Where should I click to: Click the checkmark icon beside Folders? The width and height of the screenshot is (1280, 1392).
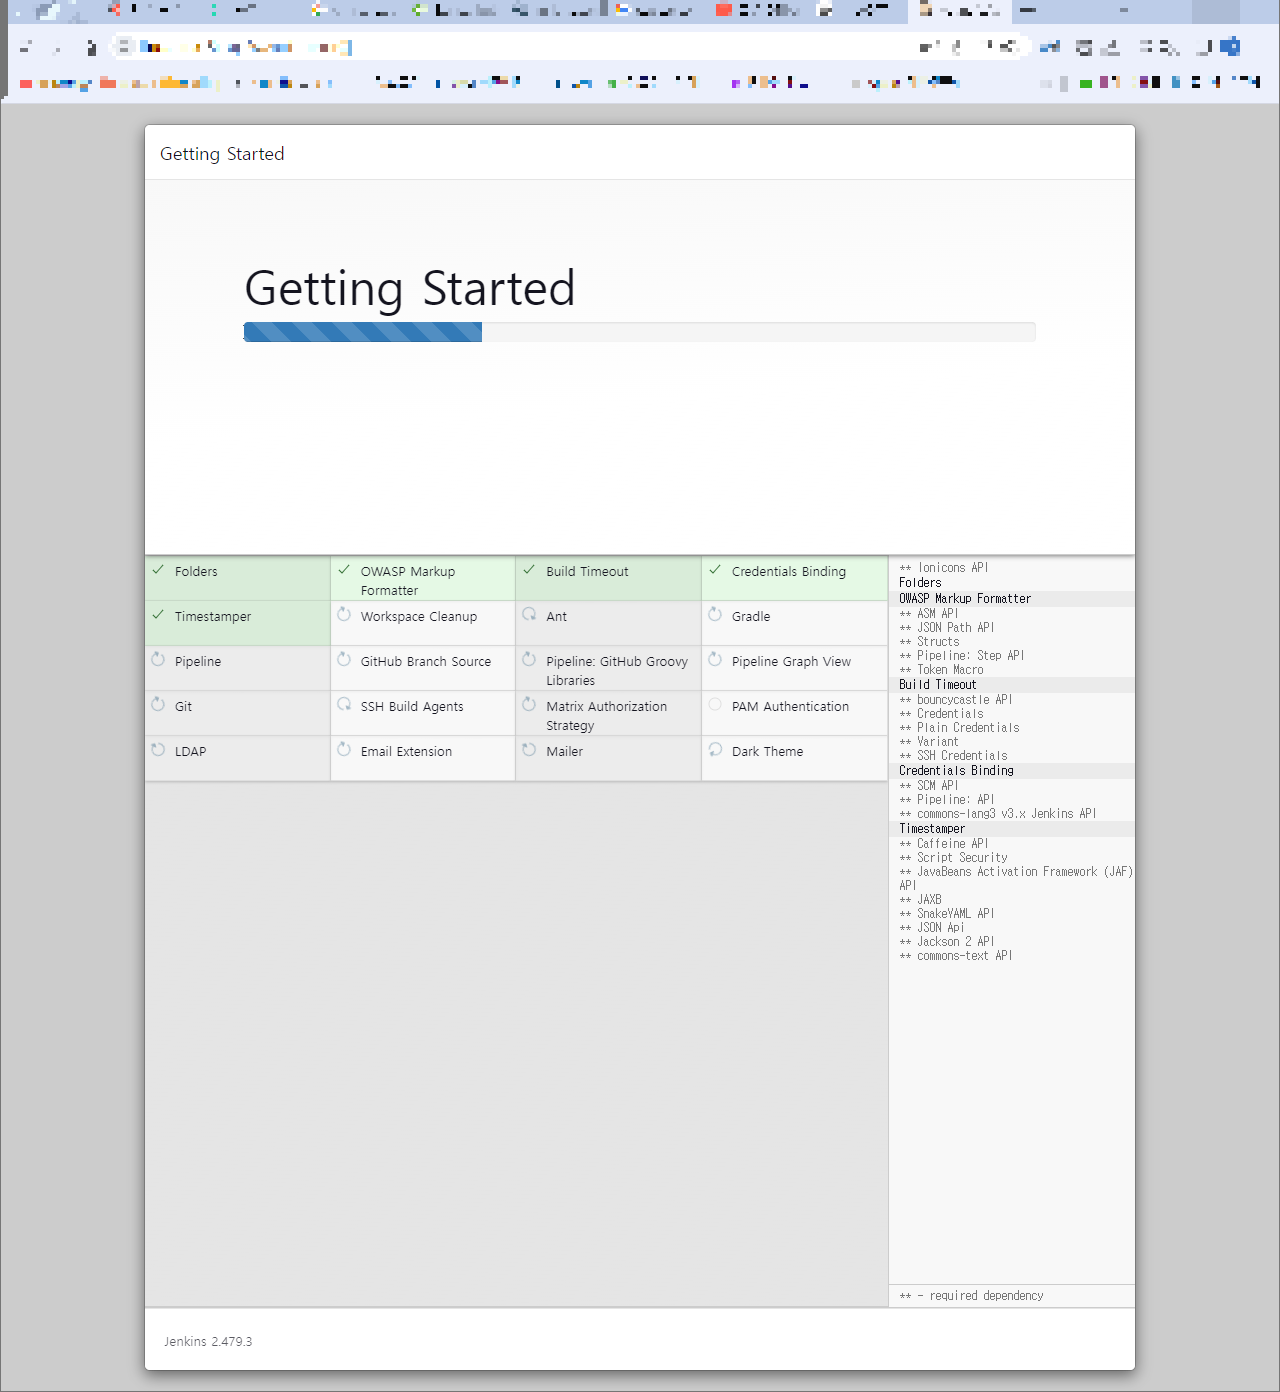point(158,570)
